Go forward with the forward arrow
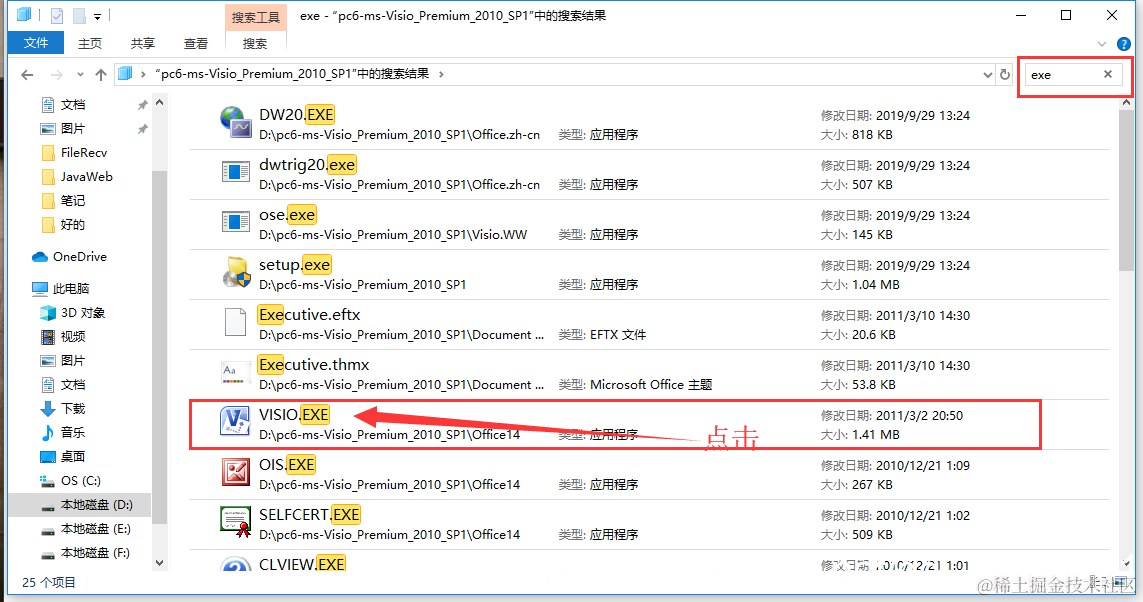The image size is (1143, 602). pos(56,74)
